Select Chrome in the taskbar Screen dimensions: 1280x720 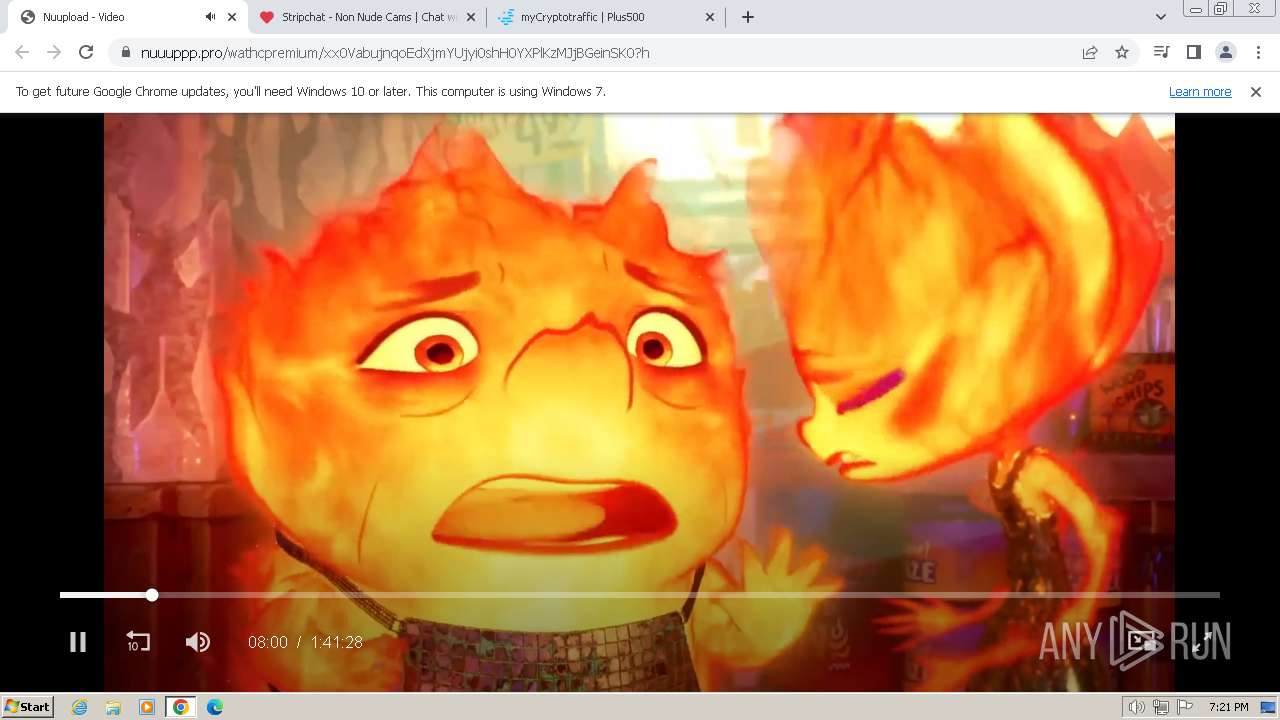(180, 707)
